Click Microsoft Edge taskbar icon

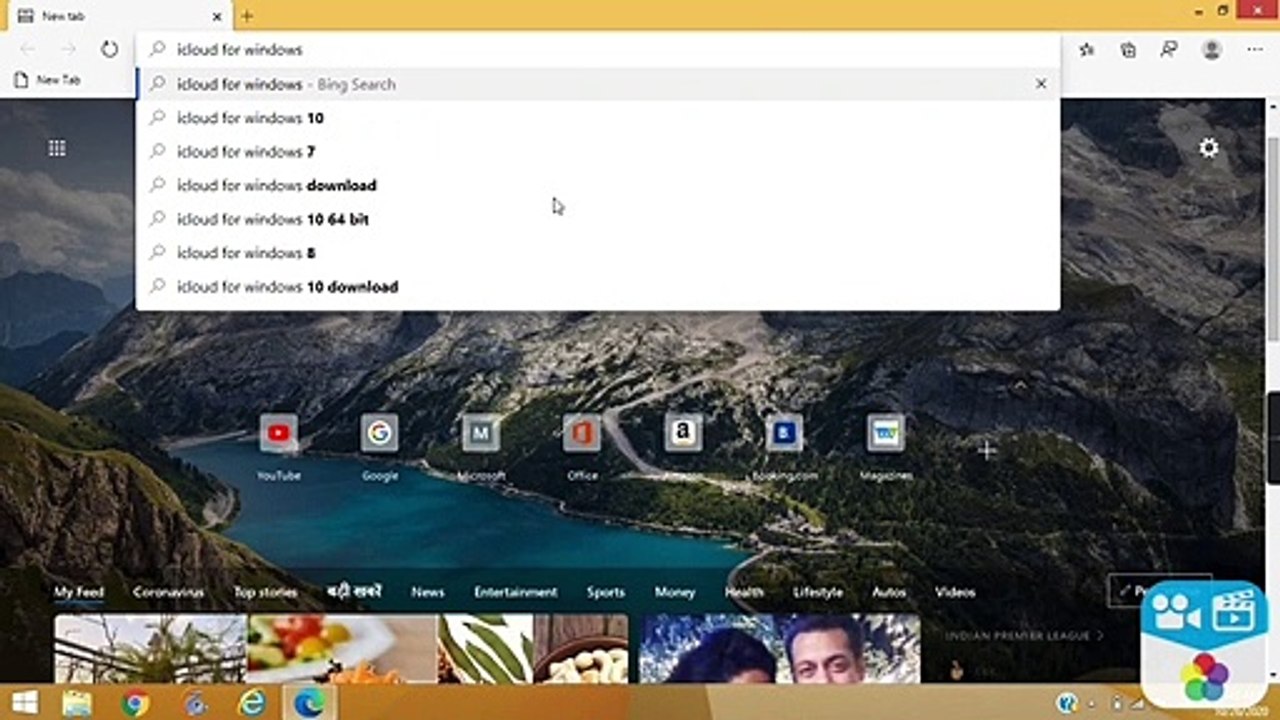pos(309,703)
